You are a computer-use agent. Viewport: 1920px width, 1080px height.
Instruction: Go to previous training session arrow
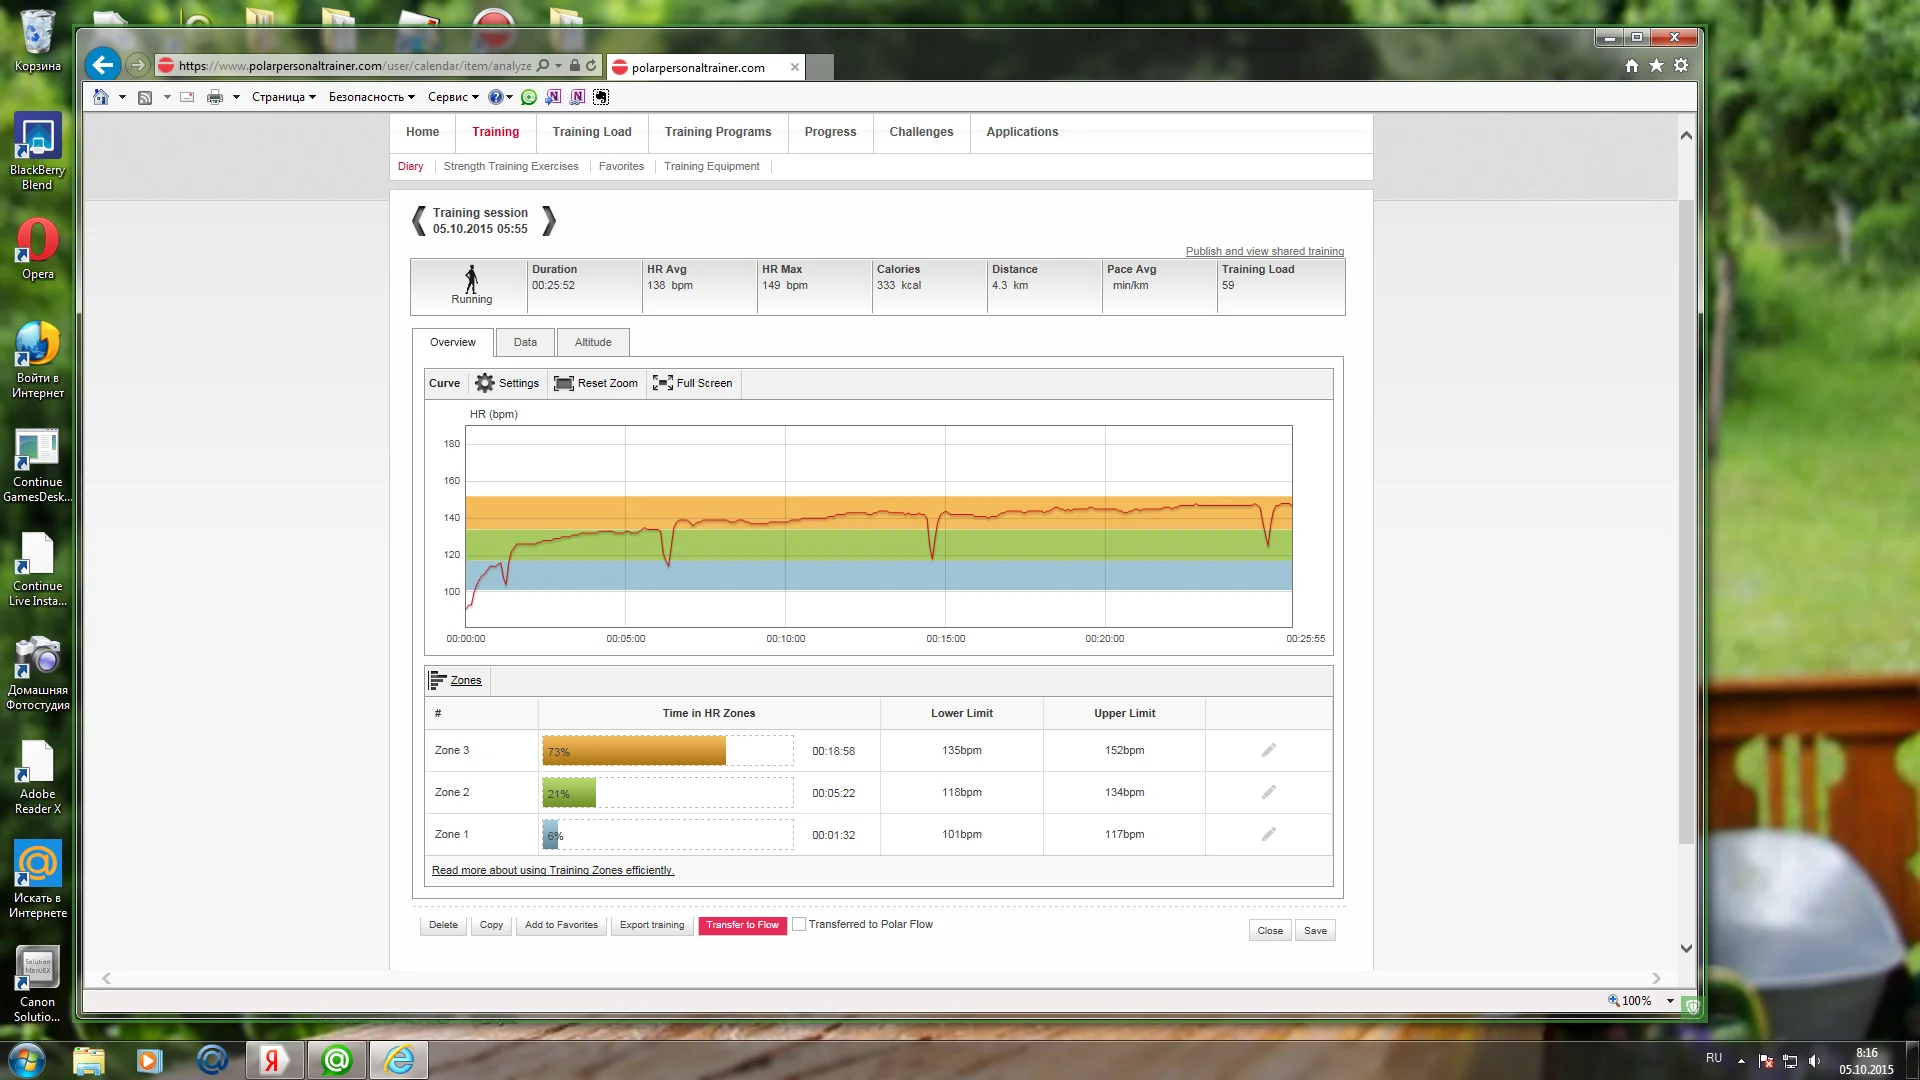(x=419, y=221)
